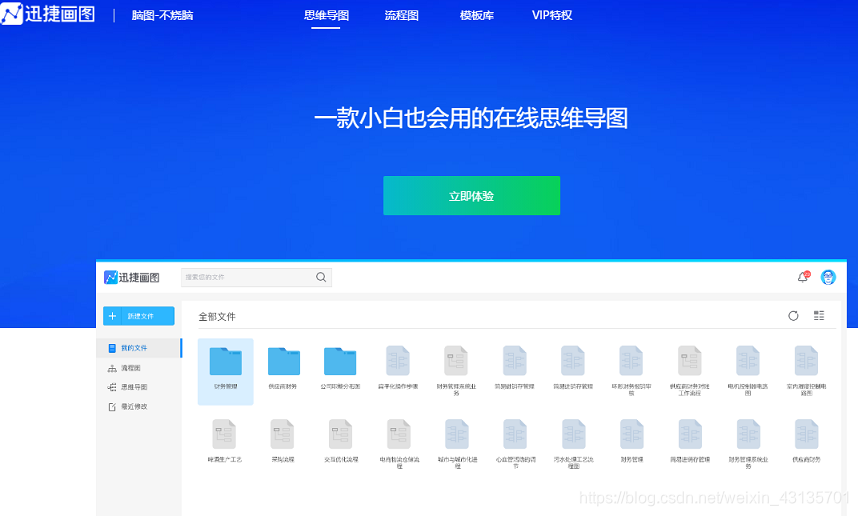The width and height of the screenshot is (858, 516).
Task: Select 思维导图 in the left sidebar
Action: pyautogui.click(x=127, y=387)
